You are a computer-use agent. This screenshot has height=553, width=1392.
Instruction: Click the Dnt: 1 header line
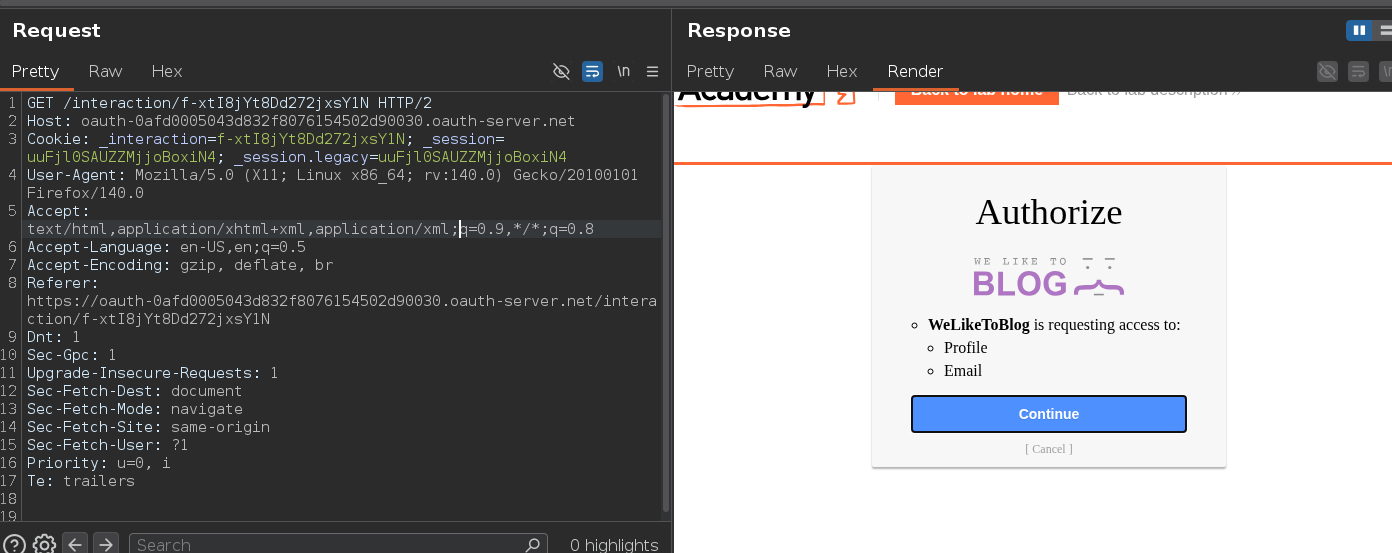pos(53,337)
